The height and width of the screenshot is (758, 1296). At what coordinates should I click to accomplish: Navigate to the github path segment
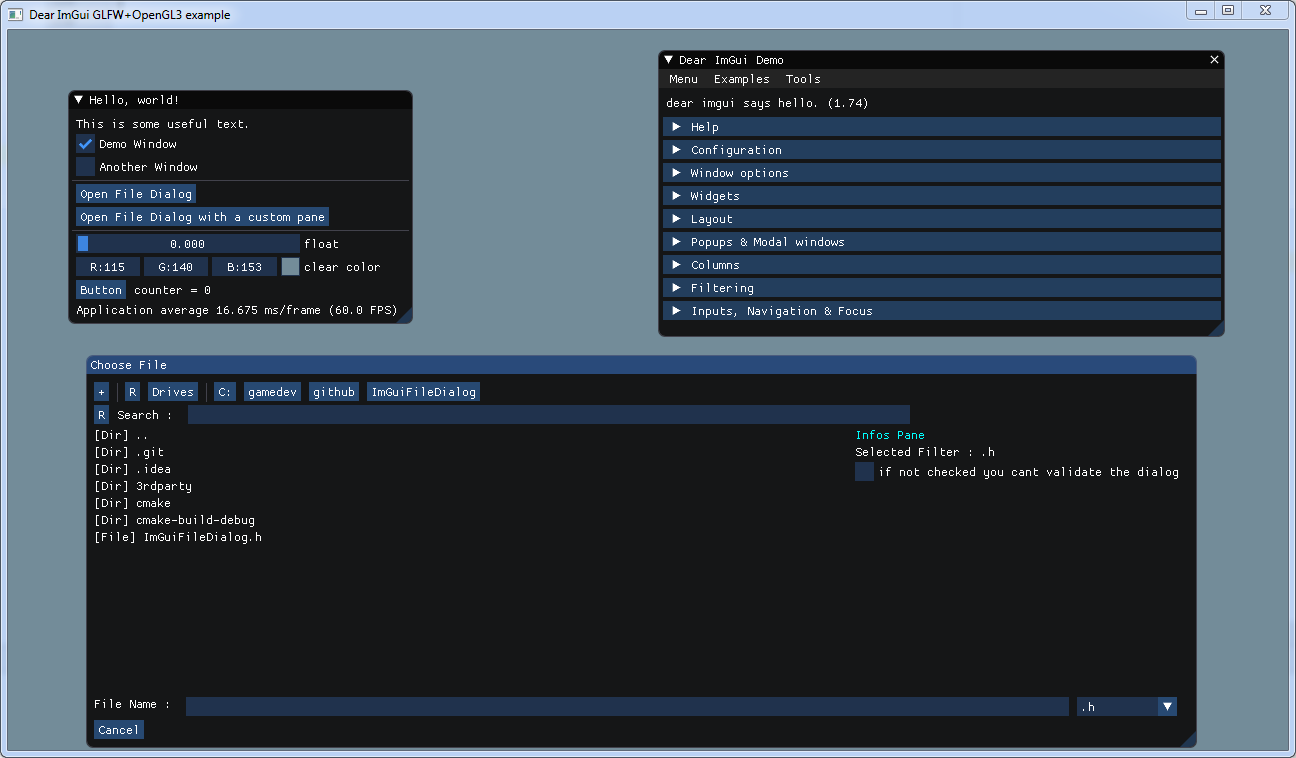[x=334, y=392]
